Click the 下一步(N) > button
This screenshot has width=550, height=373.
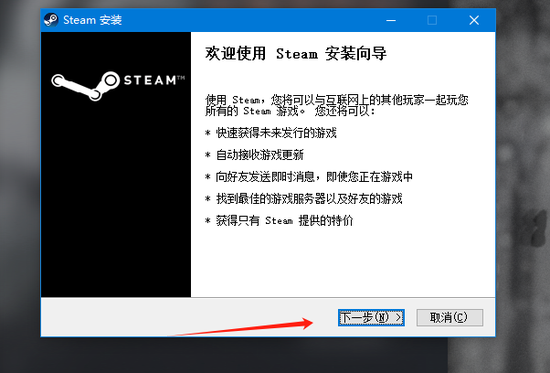tap(371, 318)
